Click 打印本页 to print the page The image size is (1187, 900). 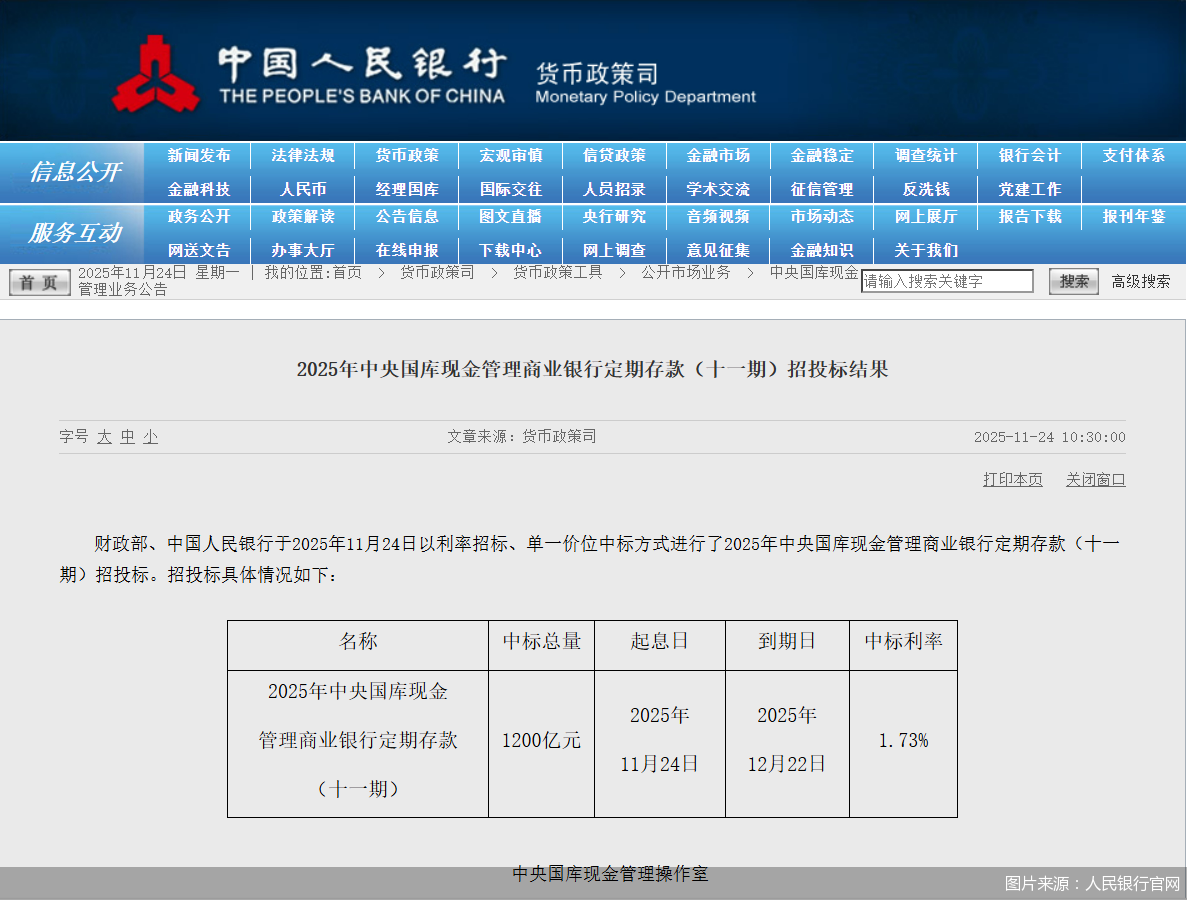pos(1012,479)
